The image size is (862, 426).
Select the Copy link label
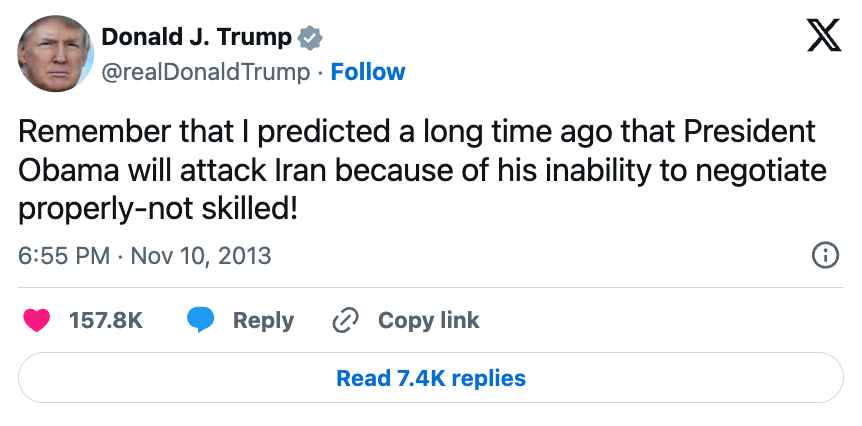[428, 320]
